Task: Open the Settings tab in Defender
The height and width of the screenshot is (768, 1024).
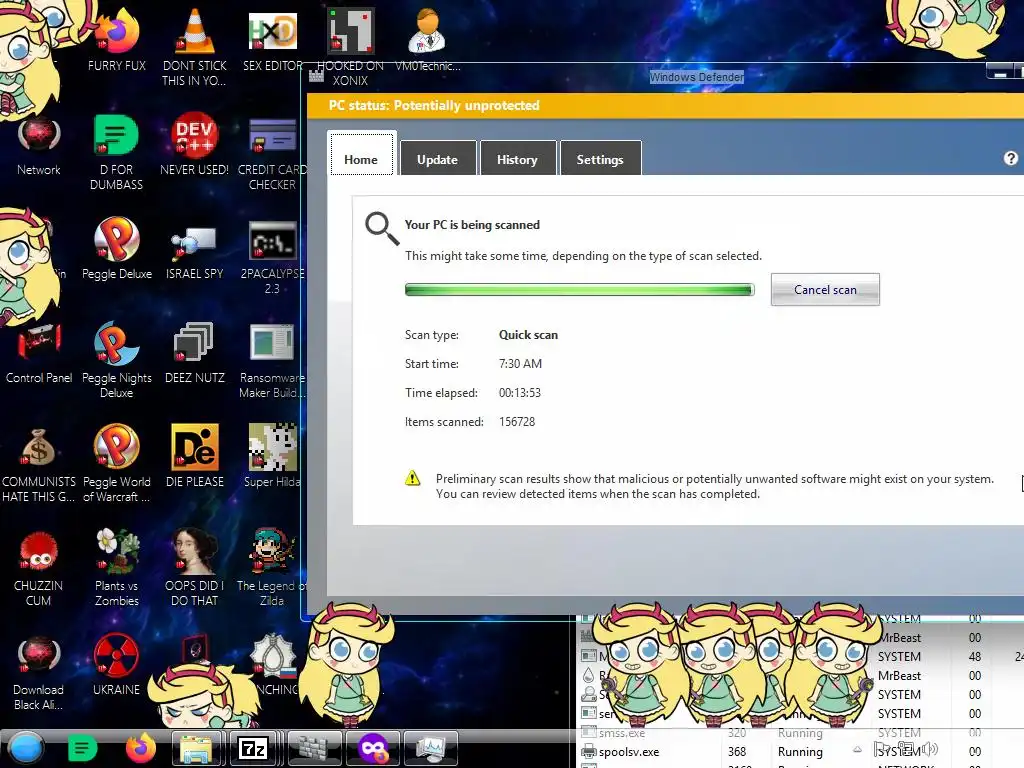Action: 600,159
